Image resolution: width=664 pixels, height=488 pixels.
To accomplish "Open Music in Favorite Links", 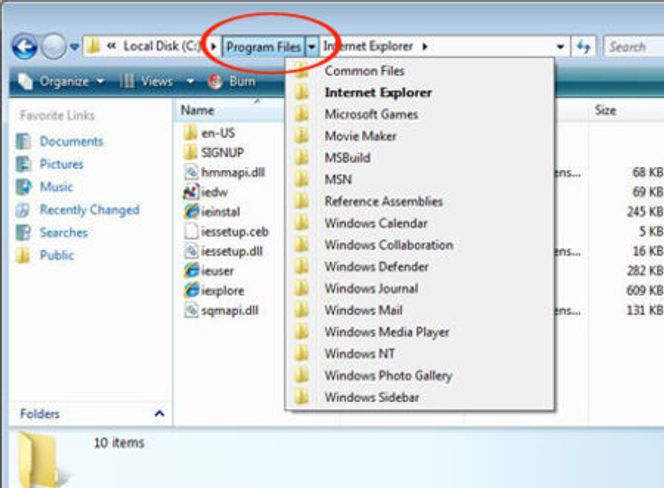I will pyautogui.click(x=56, y=187).
